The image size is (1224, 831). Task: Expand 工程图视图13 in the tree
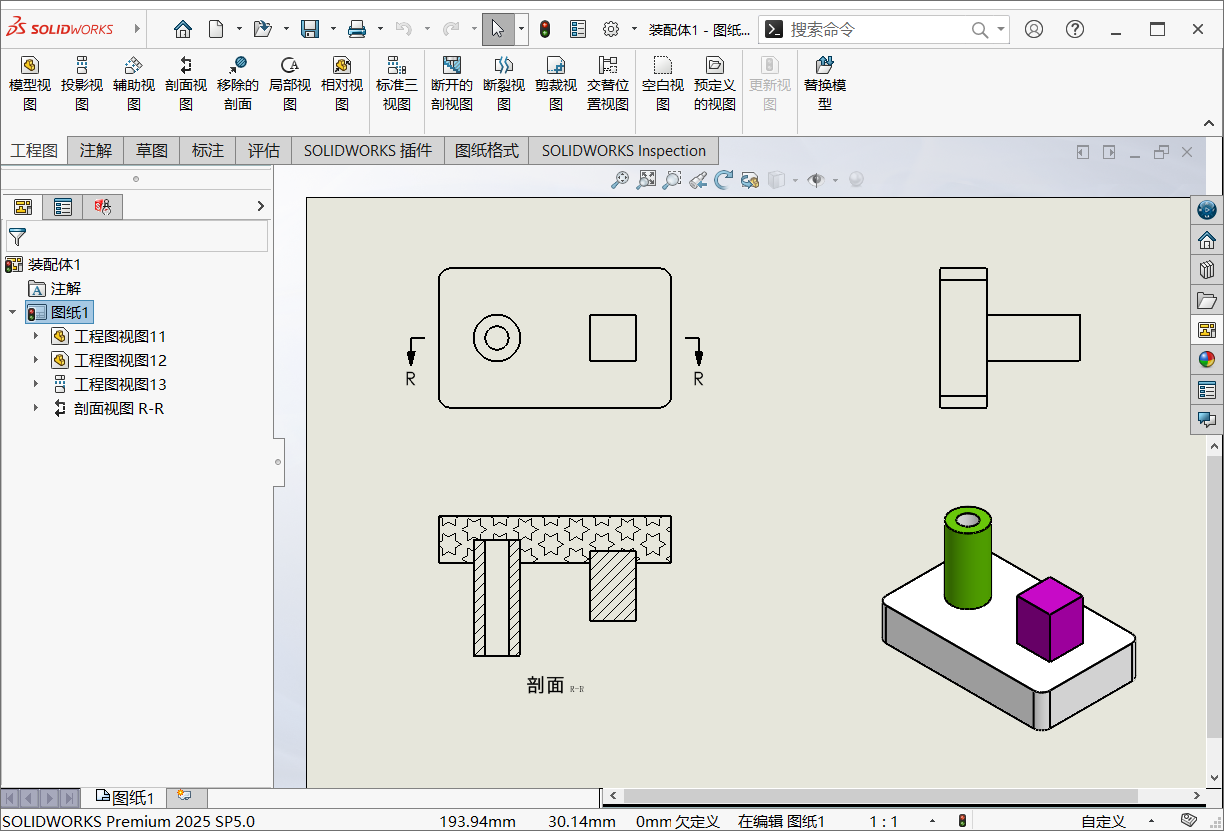[x=36, y=384]
